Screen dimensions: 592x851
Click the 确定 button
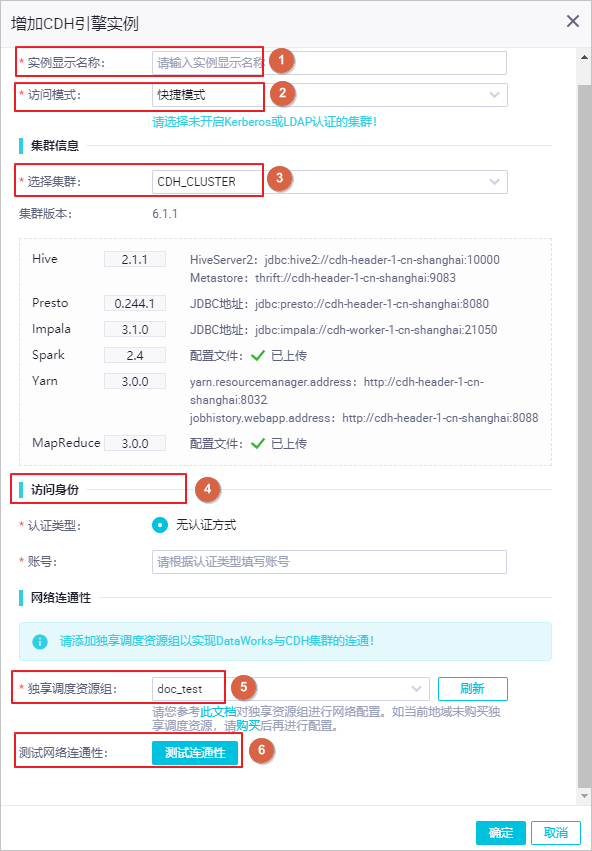click(x=501, y=833)
